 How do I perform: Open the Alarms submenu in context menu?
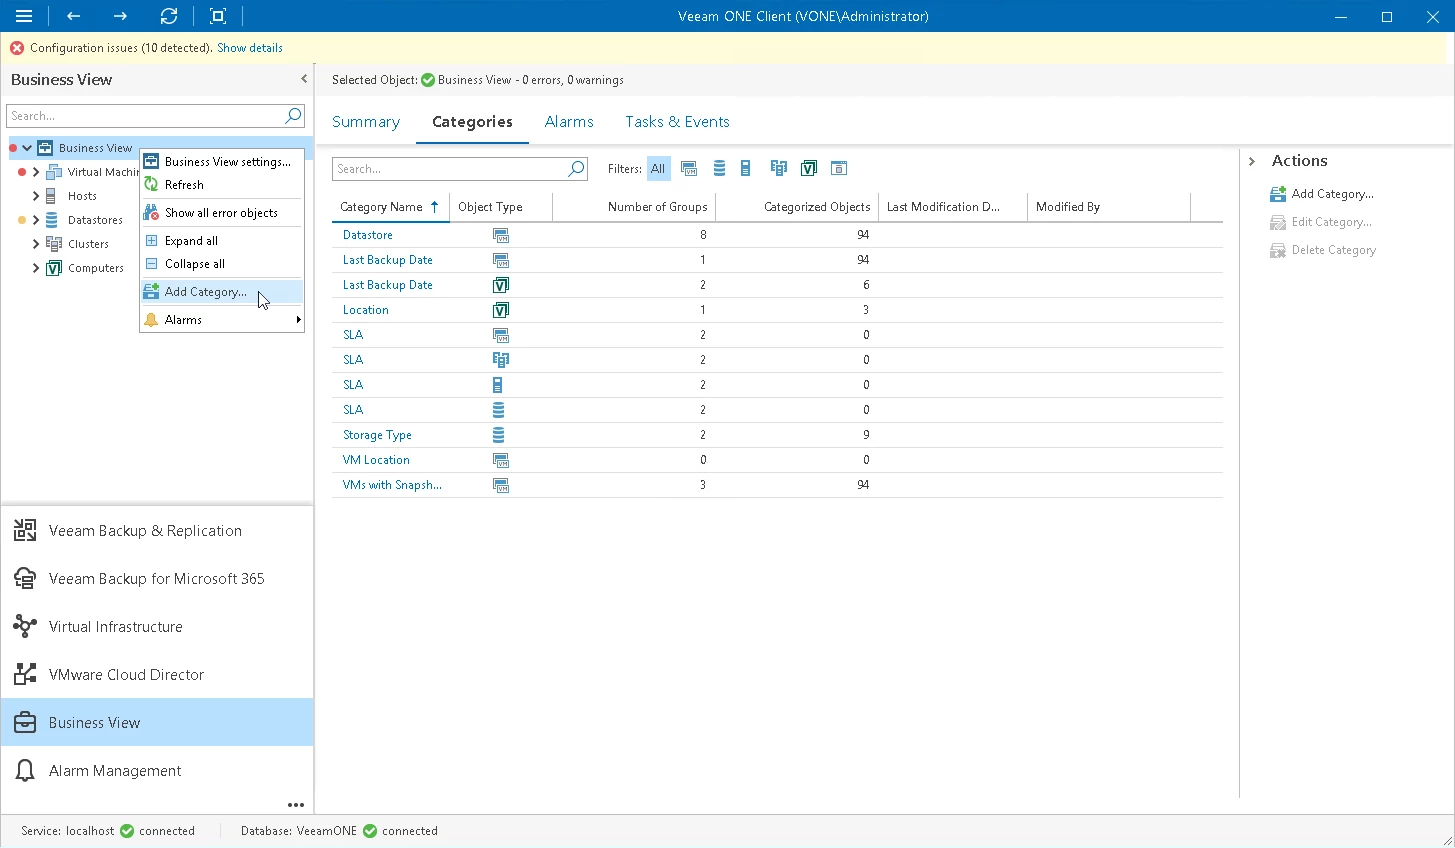coord(222,320)
